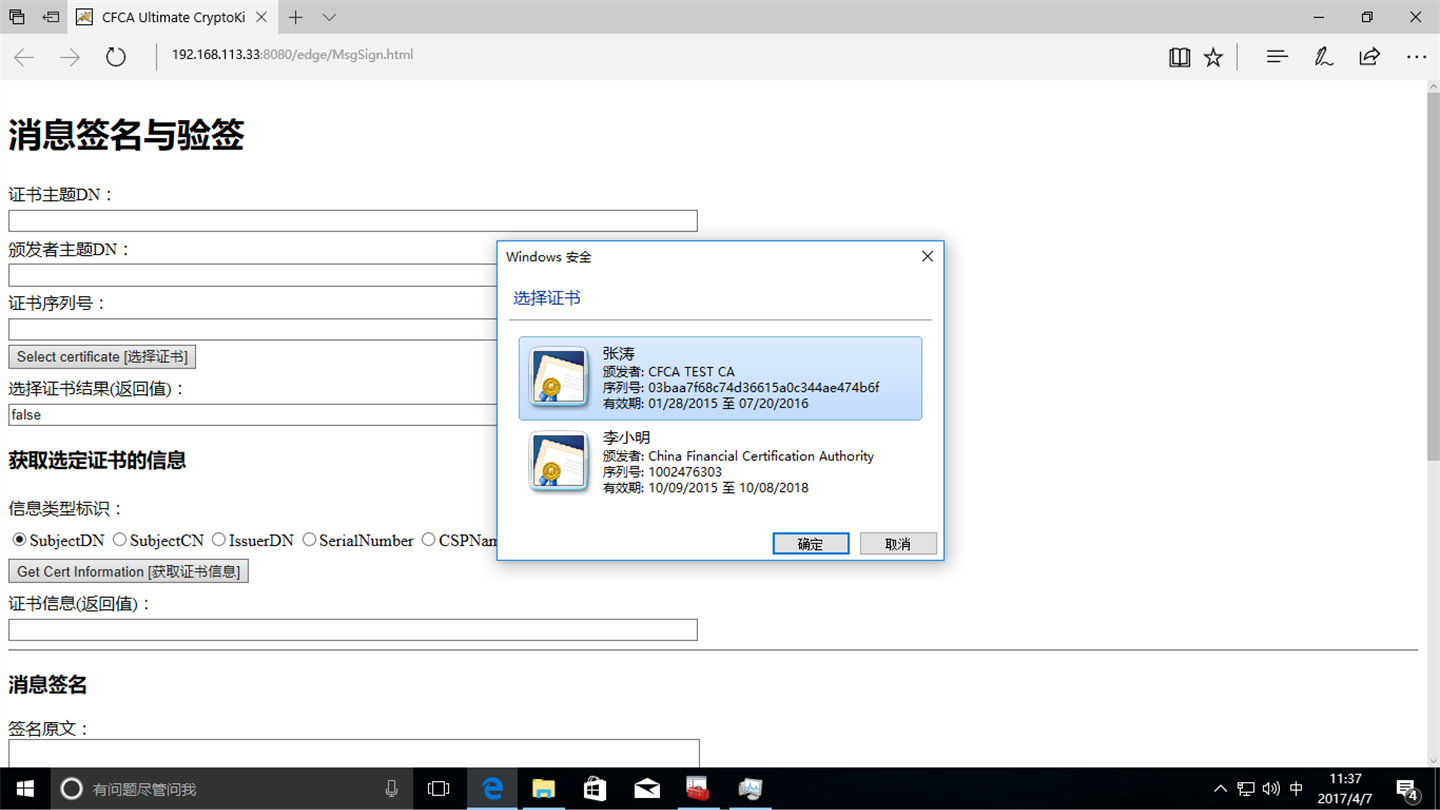Click 签名原文 text area
The image size is (1440, 810).
(x=354, y=754)
